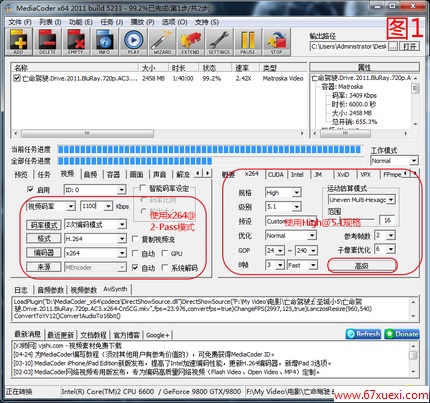430x403 pixels.
Task: Open the 文件 (F) menu
Action: [x=19, y=22]
